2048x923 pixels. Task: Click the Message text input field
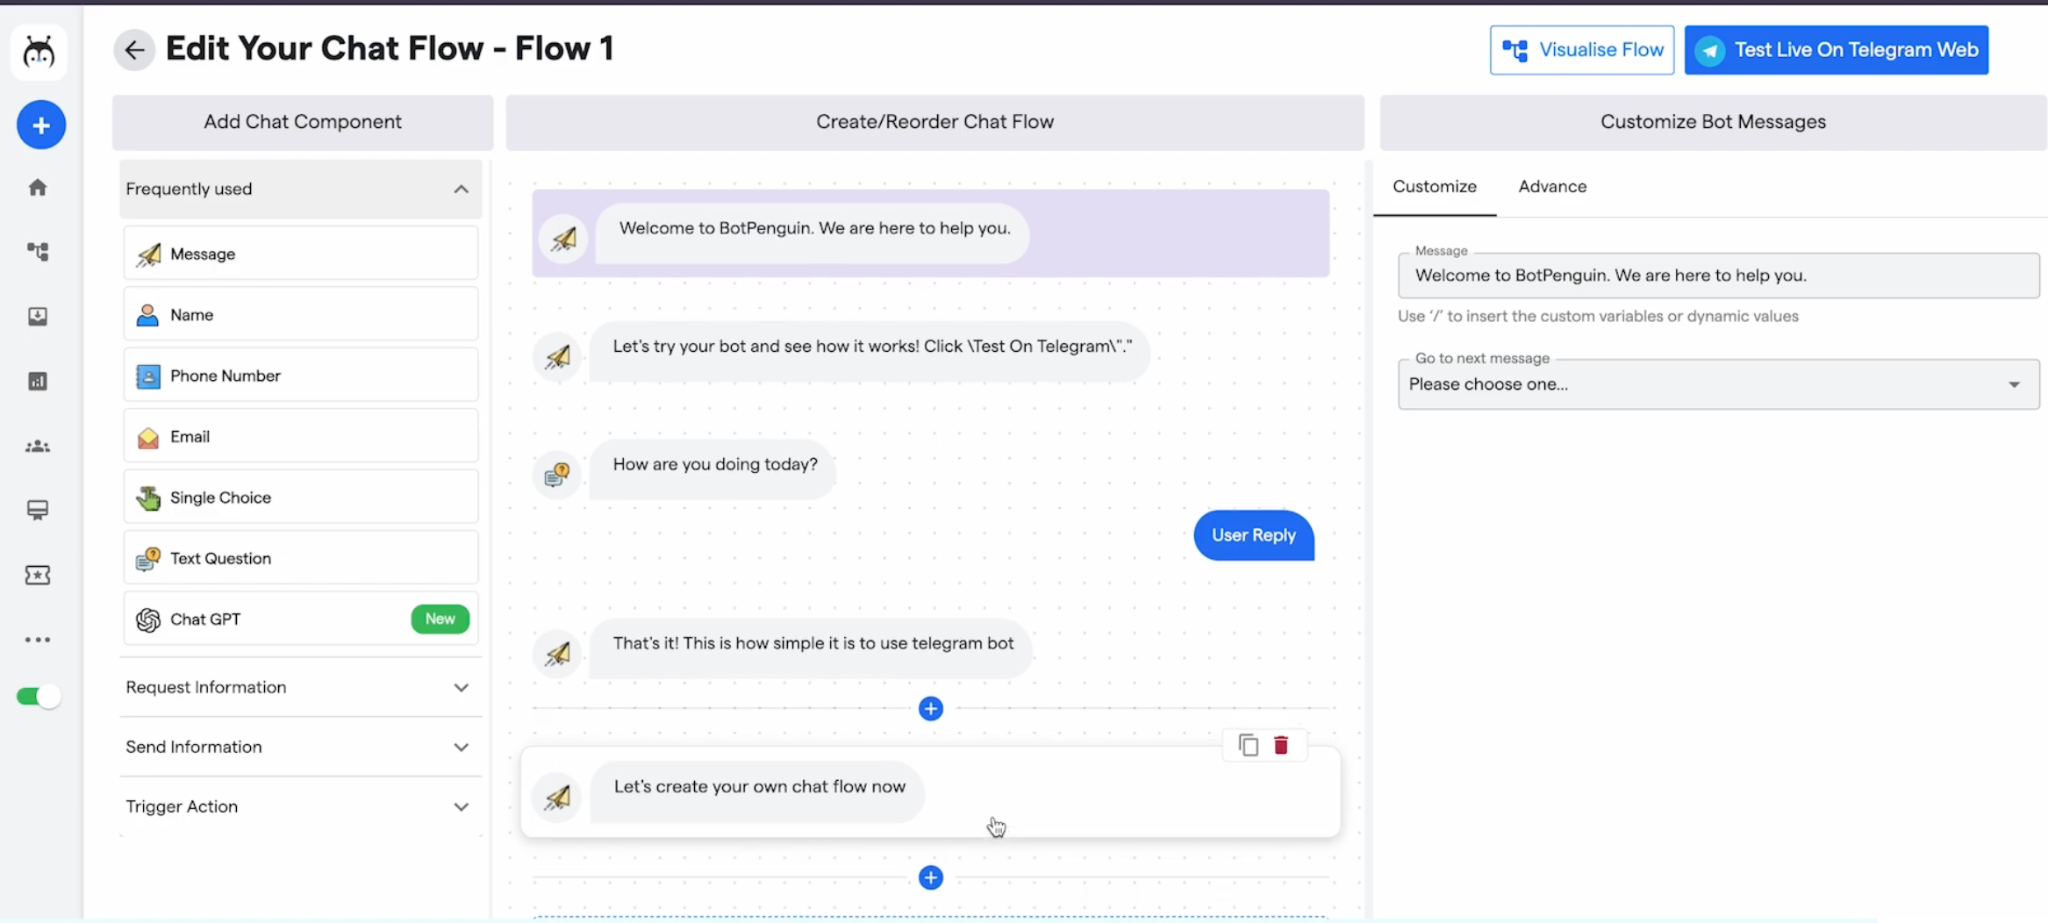(x=1718, y=275)
